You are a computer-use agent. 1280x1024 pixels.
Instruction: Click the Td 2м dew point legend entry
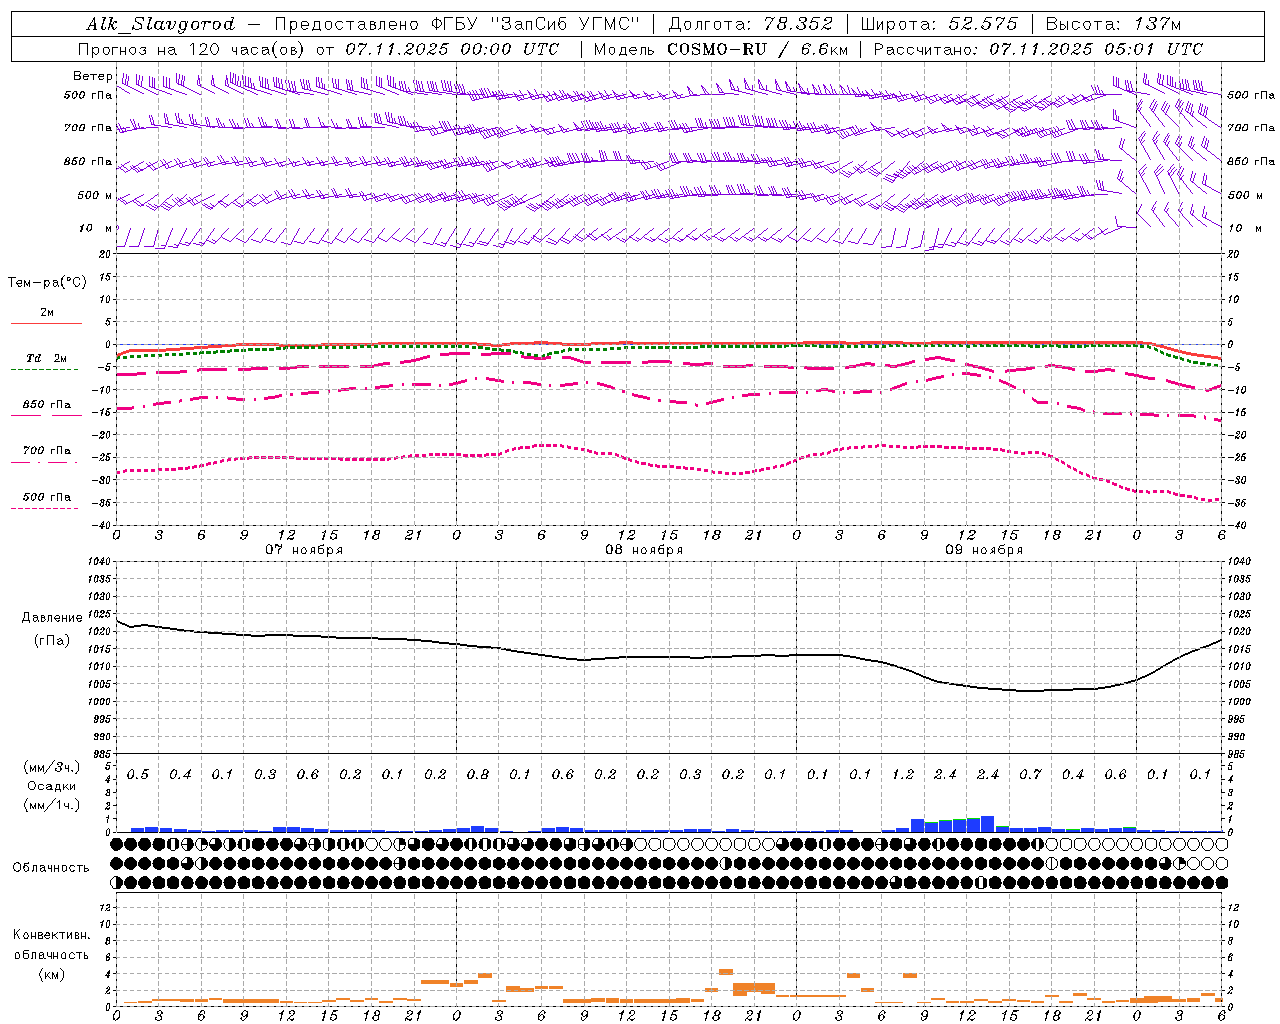(47, 358)
